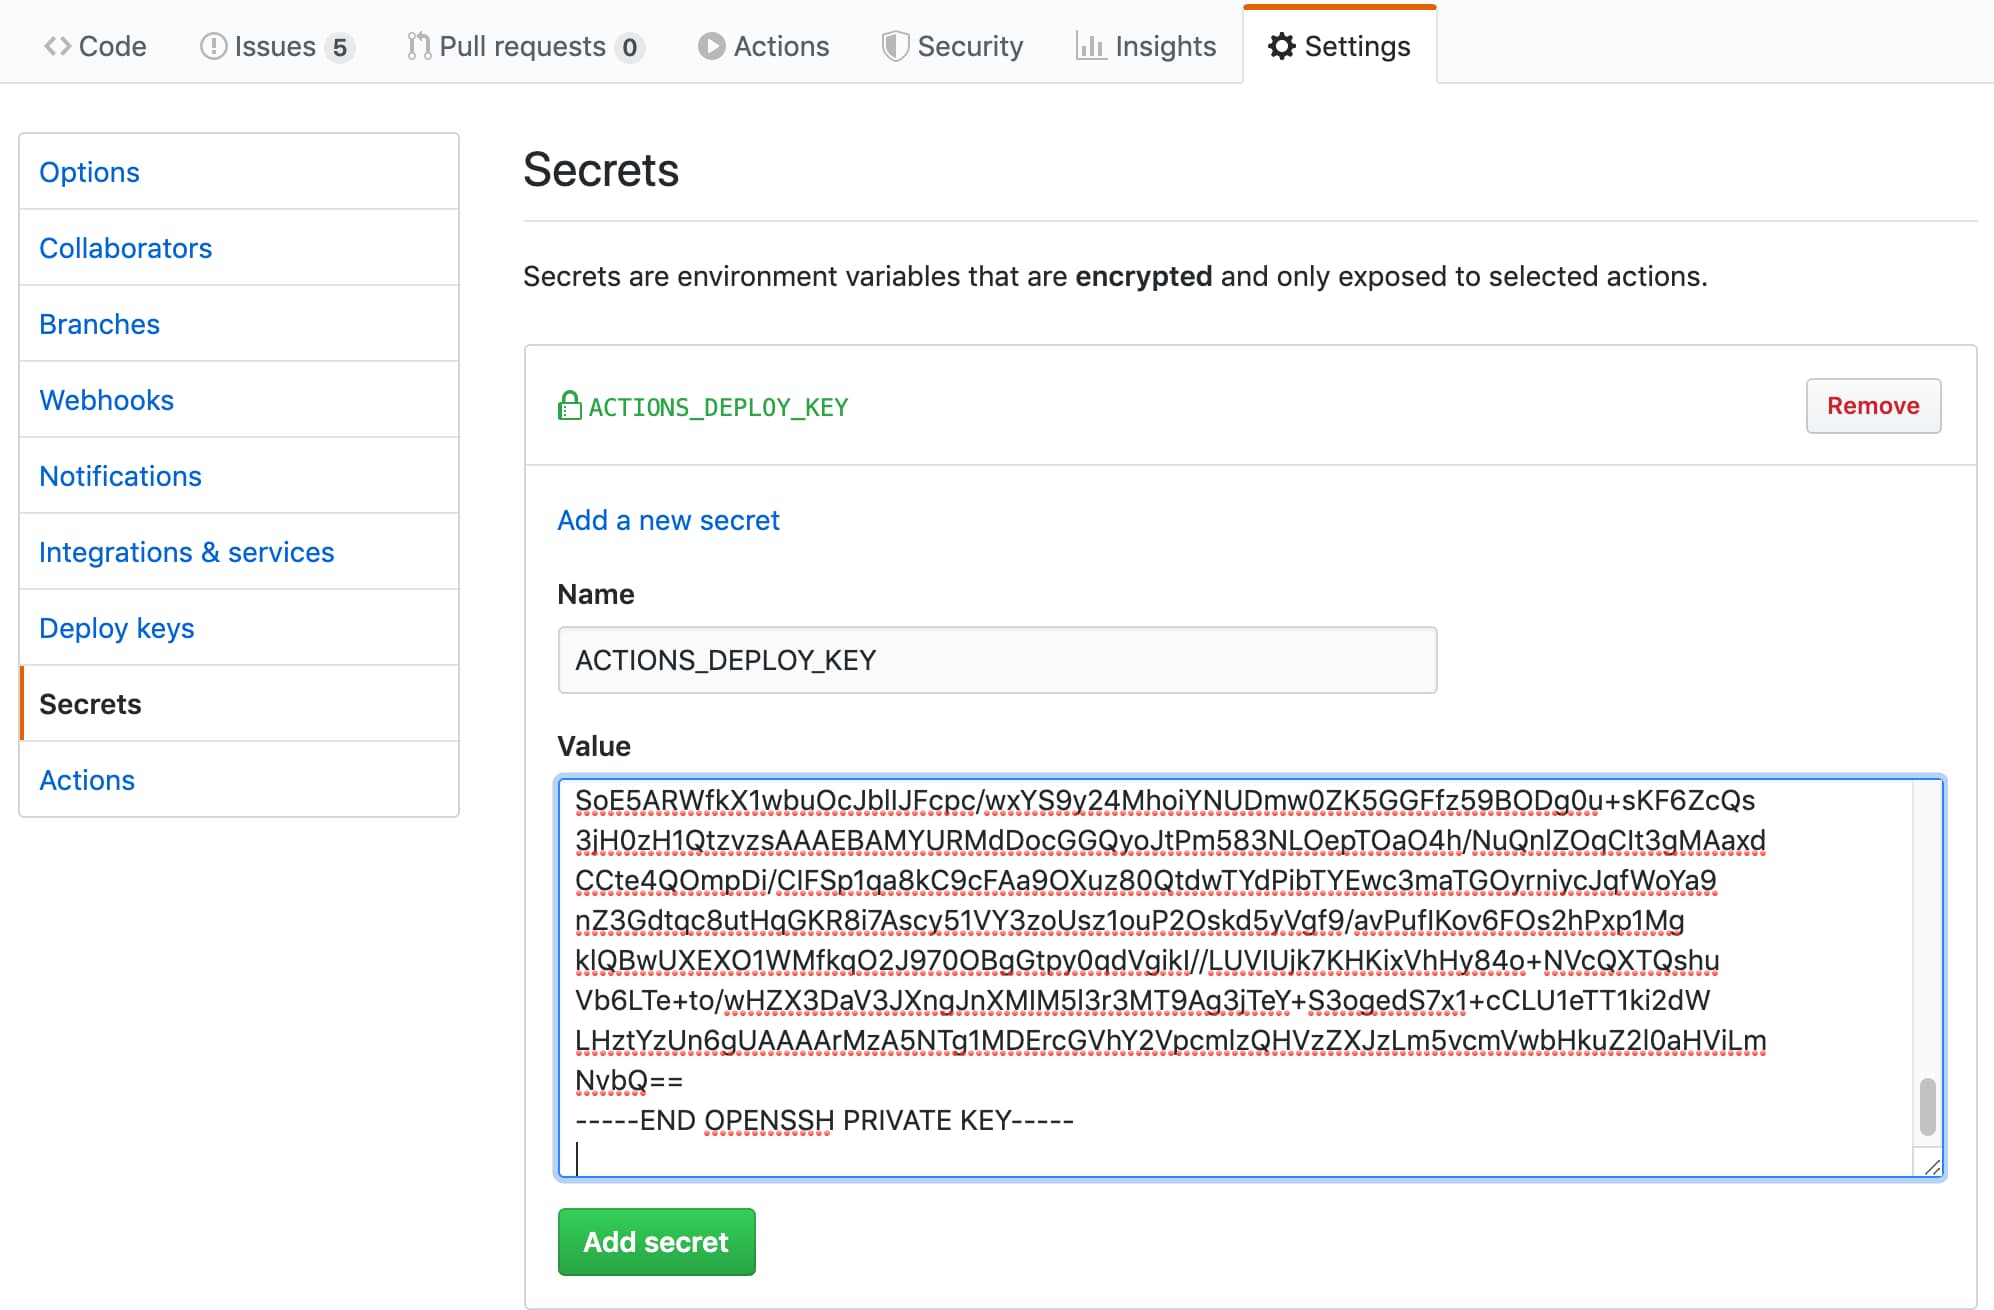
Task: Open Deploy keys settings
Action: 116,628
